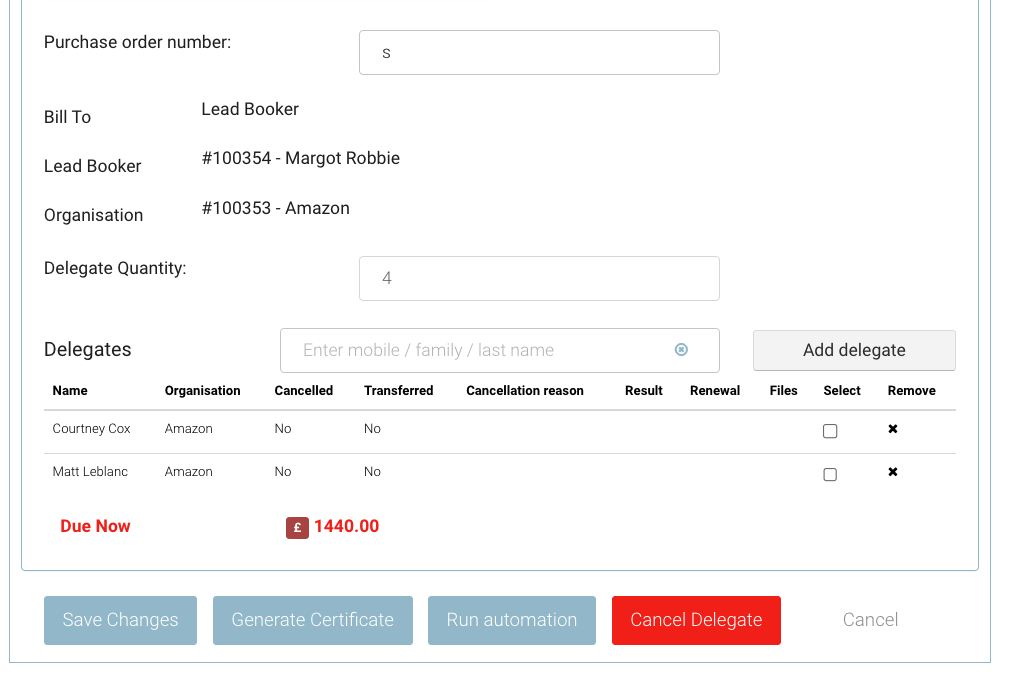Clear the delegate search field icon
Viewport: 1012px width, 684px height.
pos(681,350)
